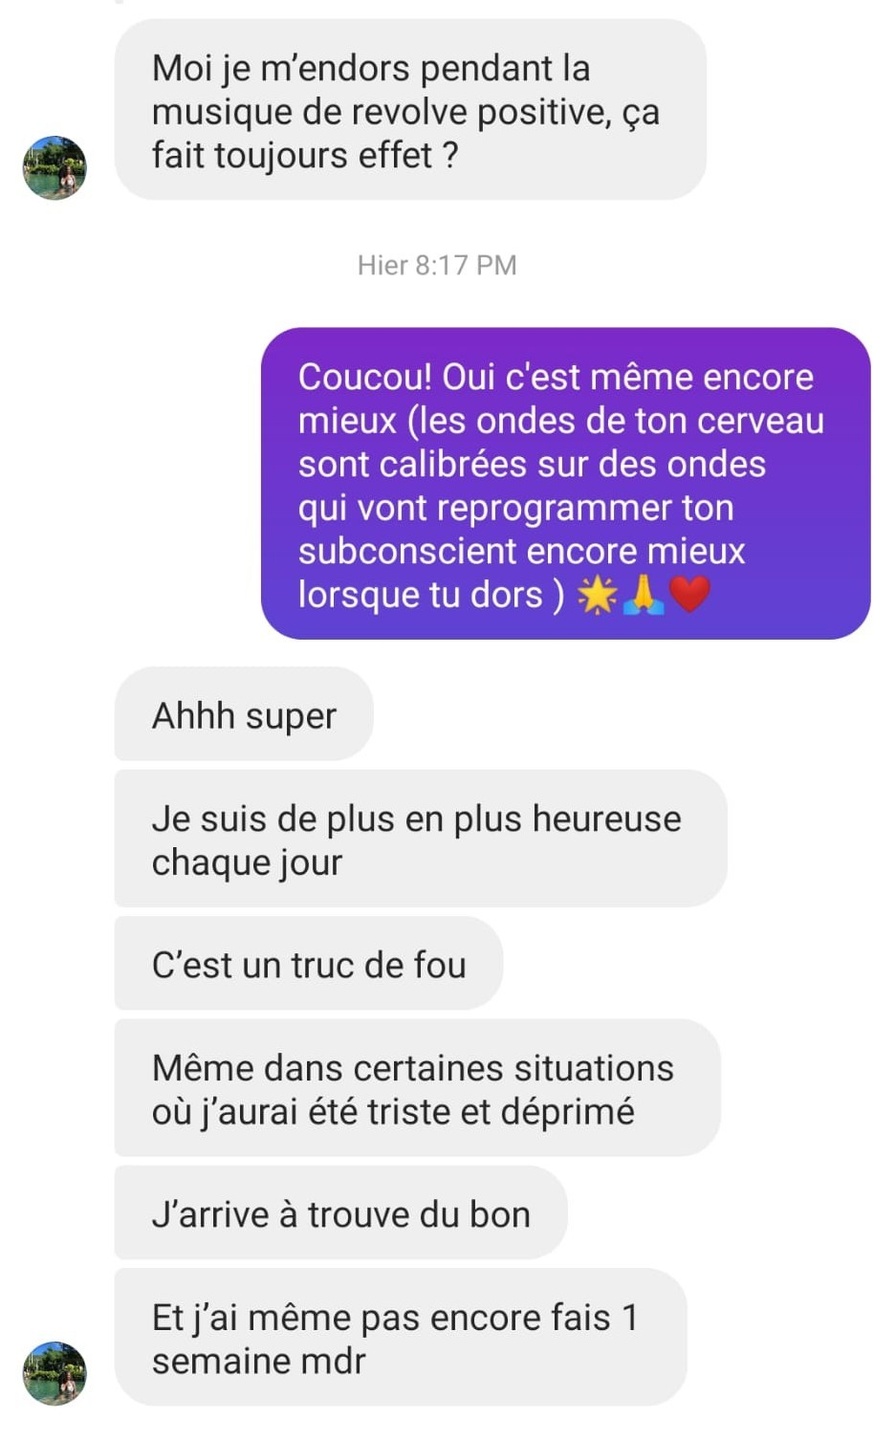The image size is (883, 1440).
Task: Tap the "Même dans certaines situations" message bubble
Action: coord(418,1088)
